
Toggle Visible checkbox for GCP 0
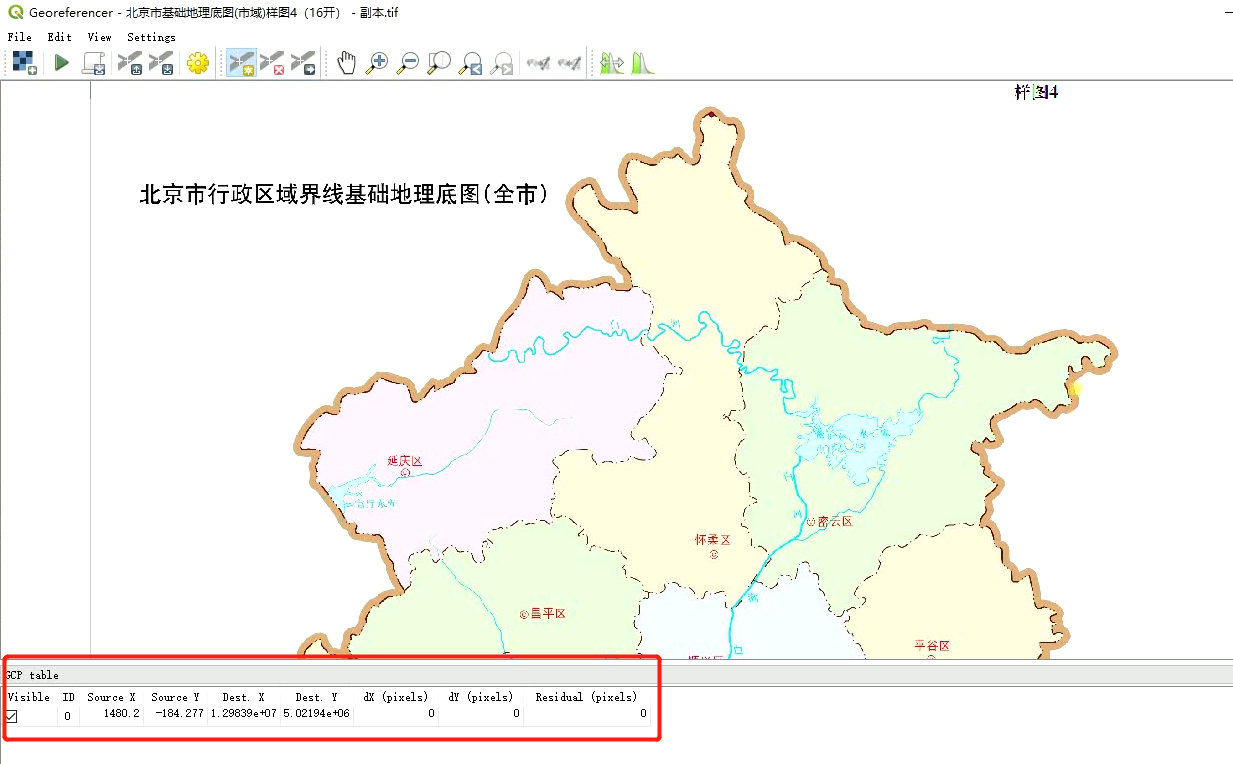click(11, 716)
